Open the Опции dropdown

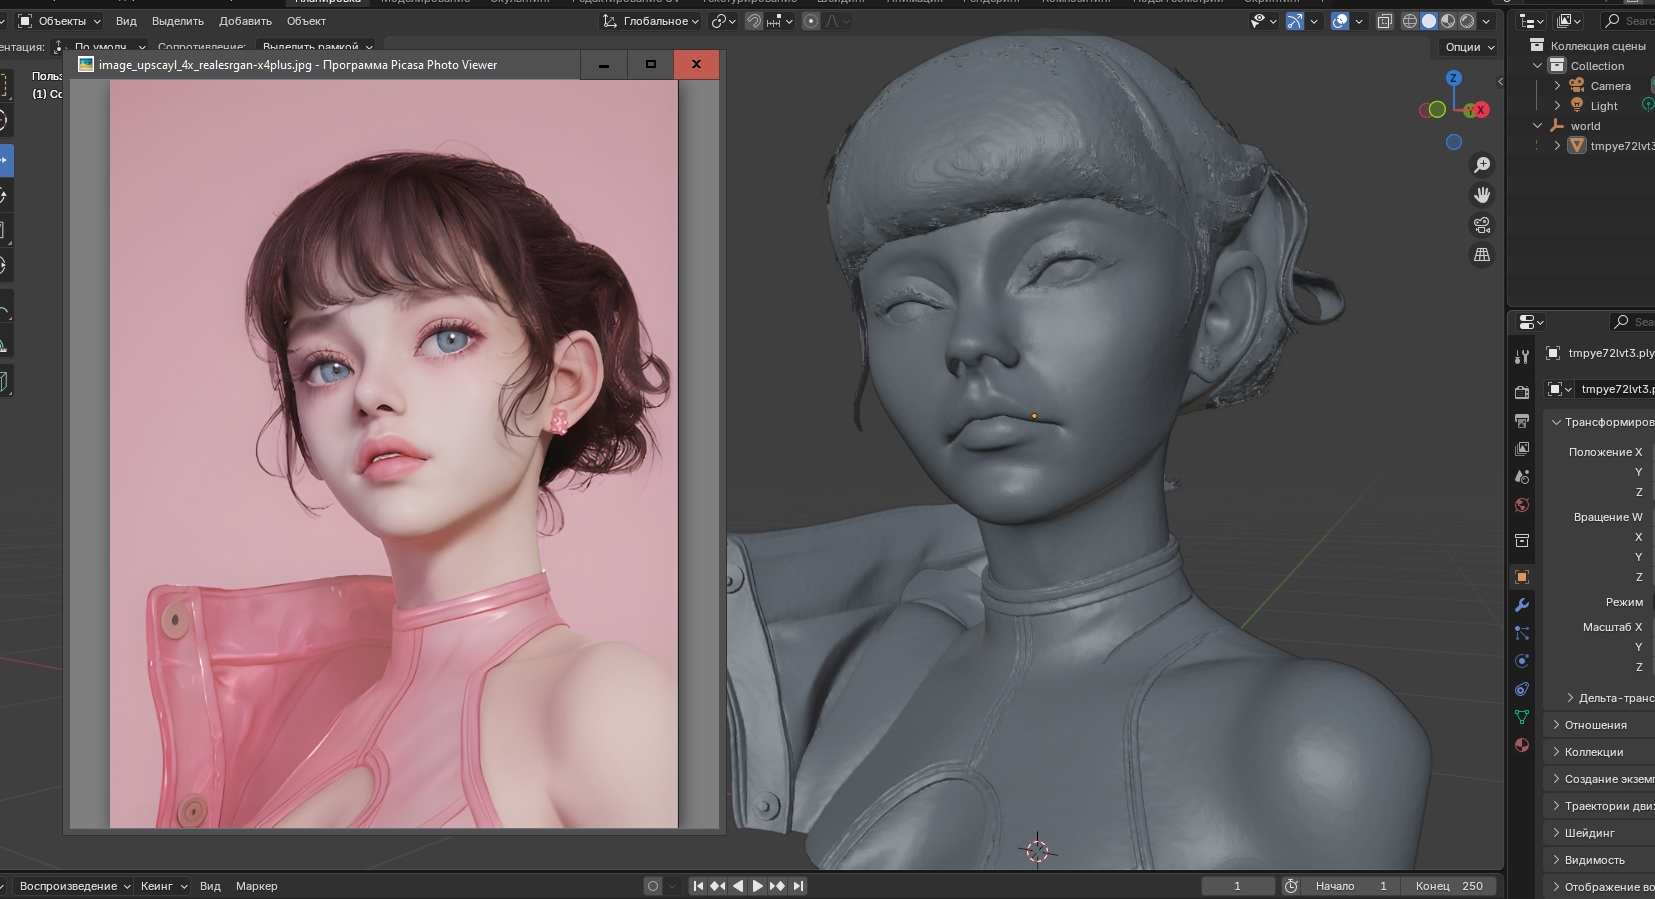[1469, 47]
